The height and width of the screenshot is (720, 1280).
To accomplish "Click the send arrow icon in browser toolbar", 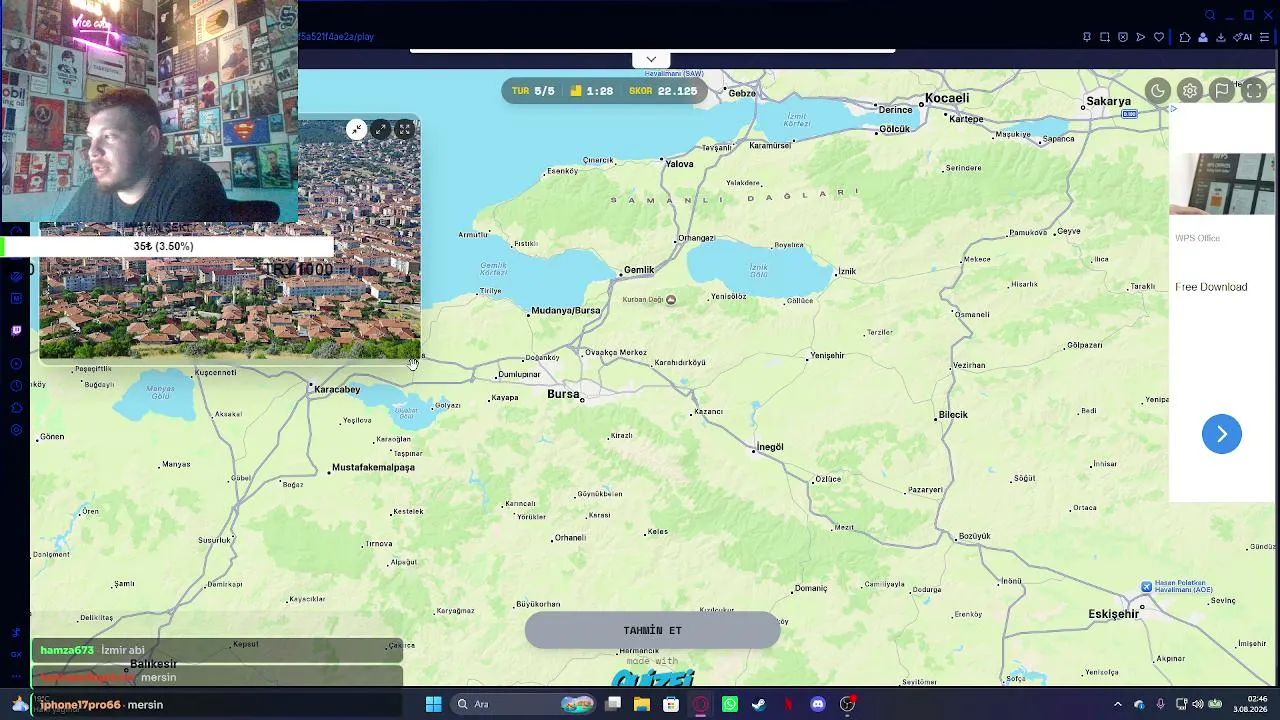I will point(1141,37).
